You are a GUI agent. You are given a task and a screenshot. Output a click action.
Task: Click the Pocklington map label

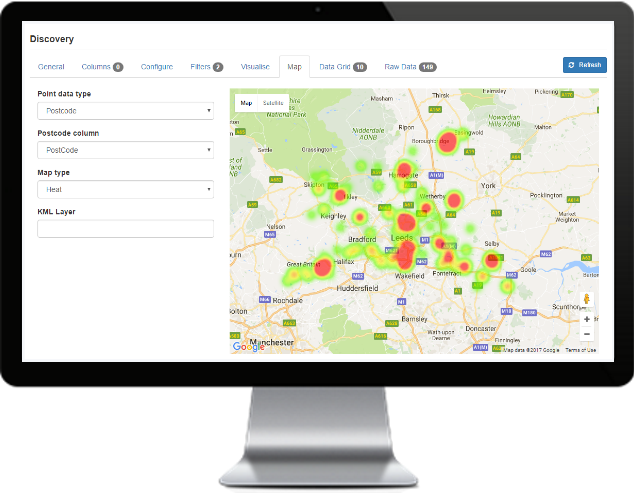click(546, 196)
